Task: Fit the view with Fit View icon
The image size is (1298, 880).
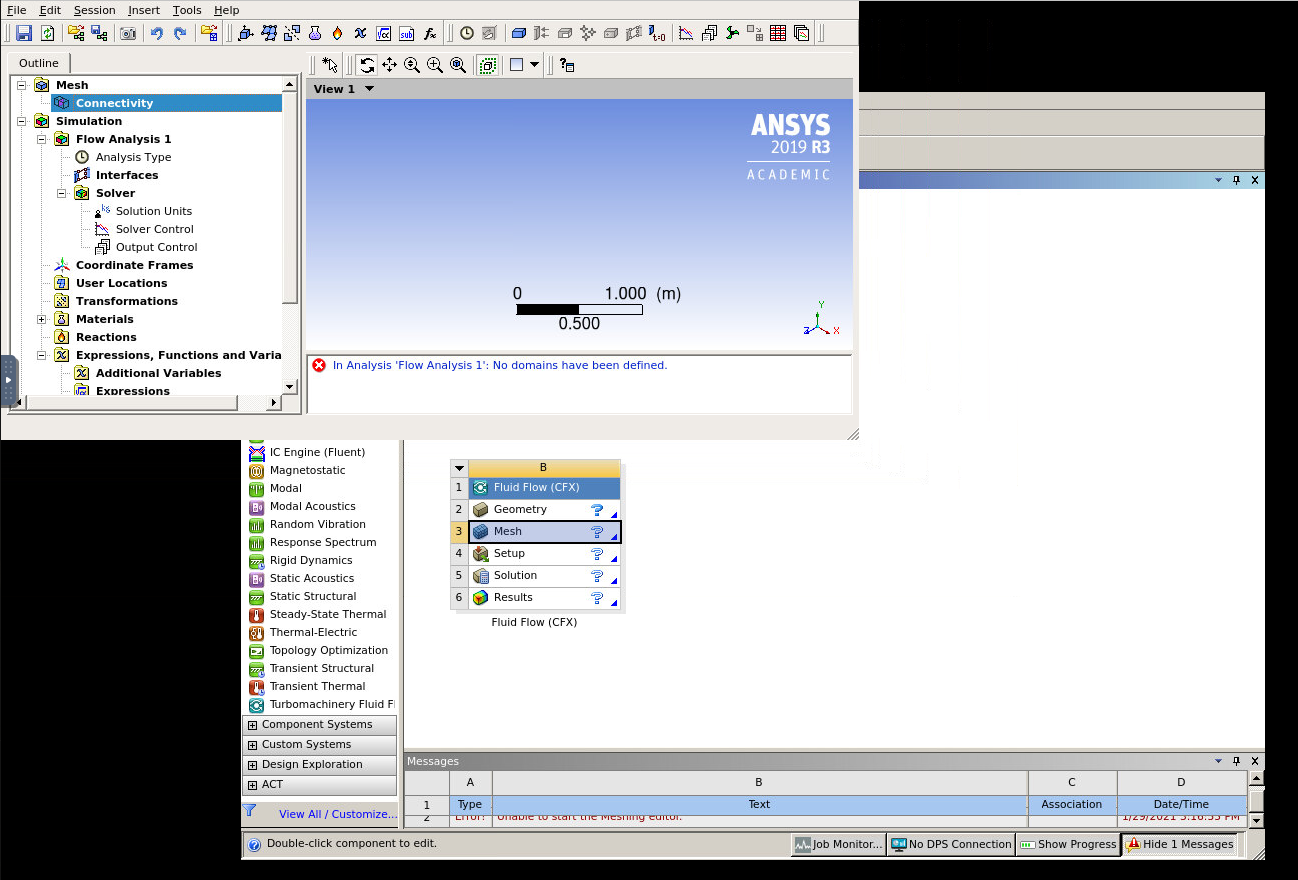Action: 458,65
